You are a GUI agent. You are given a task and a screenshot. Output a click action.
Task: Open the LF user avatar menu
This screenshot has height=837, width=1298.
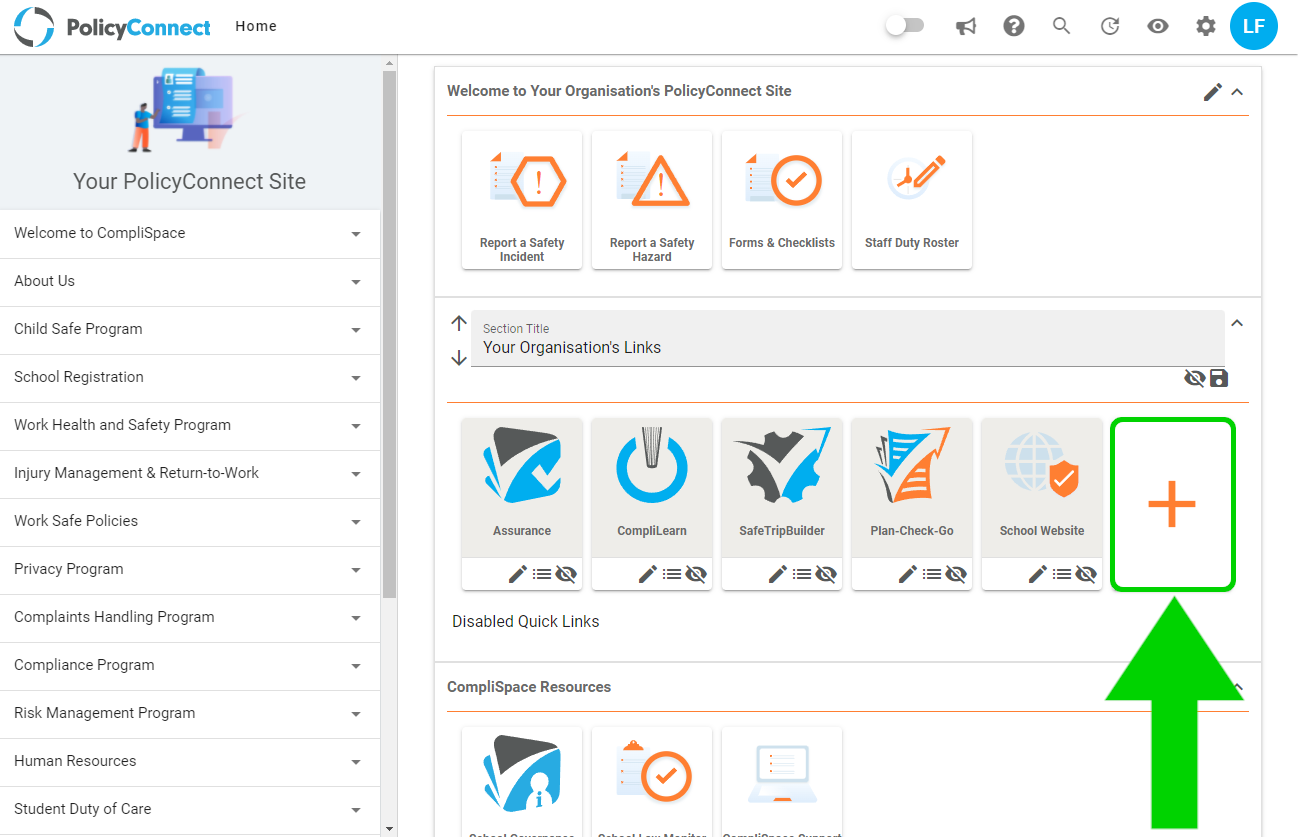tap(1254, 27)
